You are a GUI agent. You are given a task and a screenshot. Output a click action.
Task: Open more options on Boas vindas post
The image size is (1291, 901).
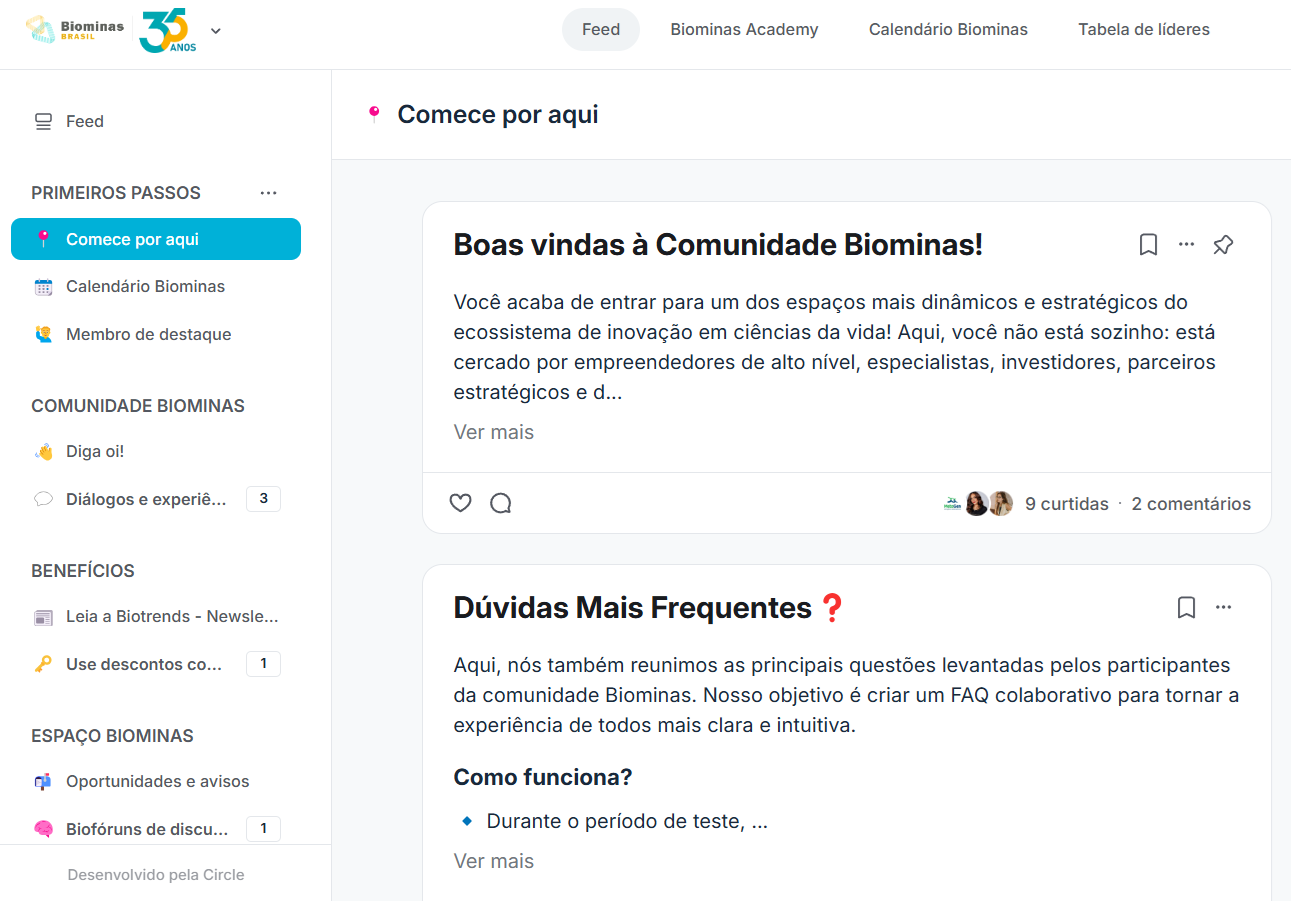click(x=1186, y=244)
